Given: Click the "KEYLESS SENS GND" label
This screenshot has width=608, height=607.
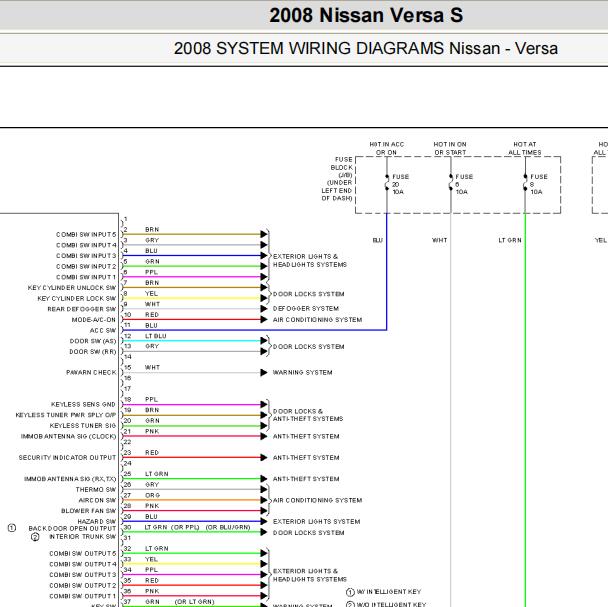Looking at the screenshot, I should pyautogui.click(x=83, y=405).
